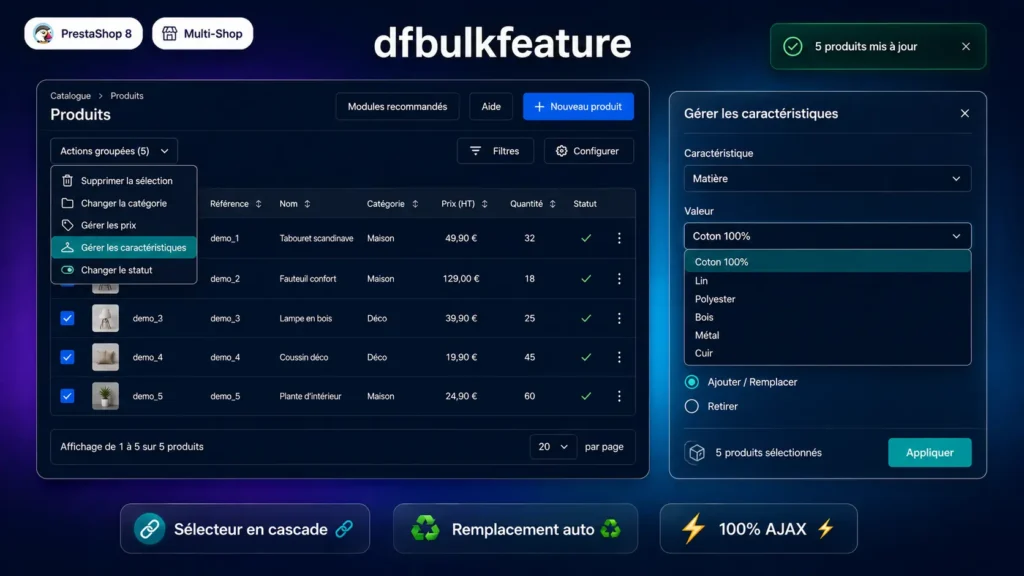
Task: Click the Nouveau produit button
Action: click(x=578, y=106)
